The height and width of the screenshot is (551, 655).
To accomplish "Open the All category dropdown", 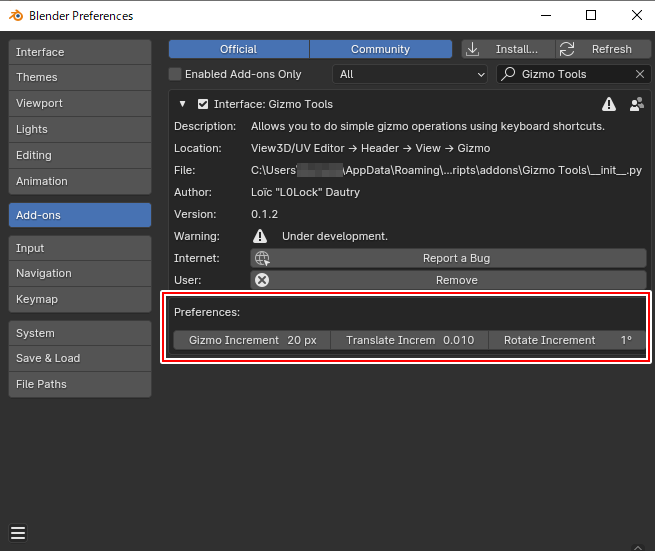I will pos(410,74).
